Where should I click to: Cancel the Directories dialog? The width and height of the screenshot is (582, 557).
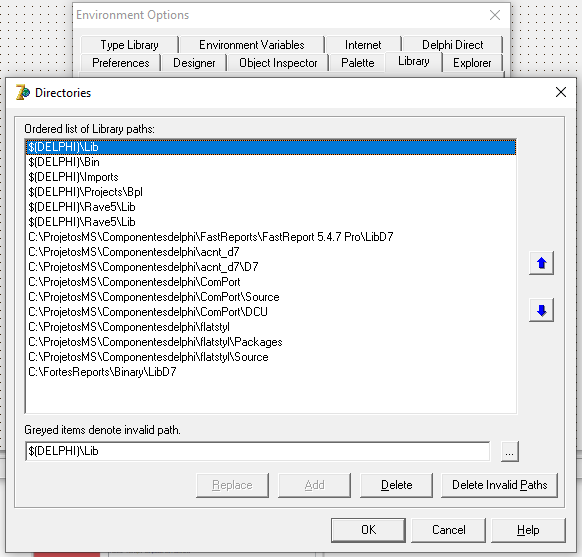(x=448, y=530)
